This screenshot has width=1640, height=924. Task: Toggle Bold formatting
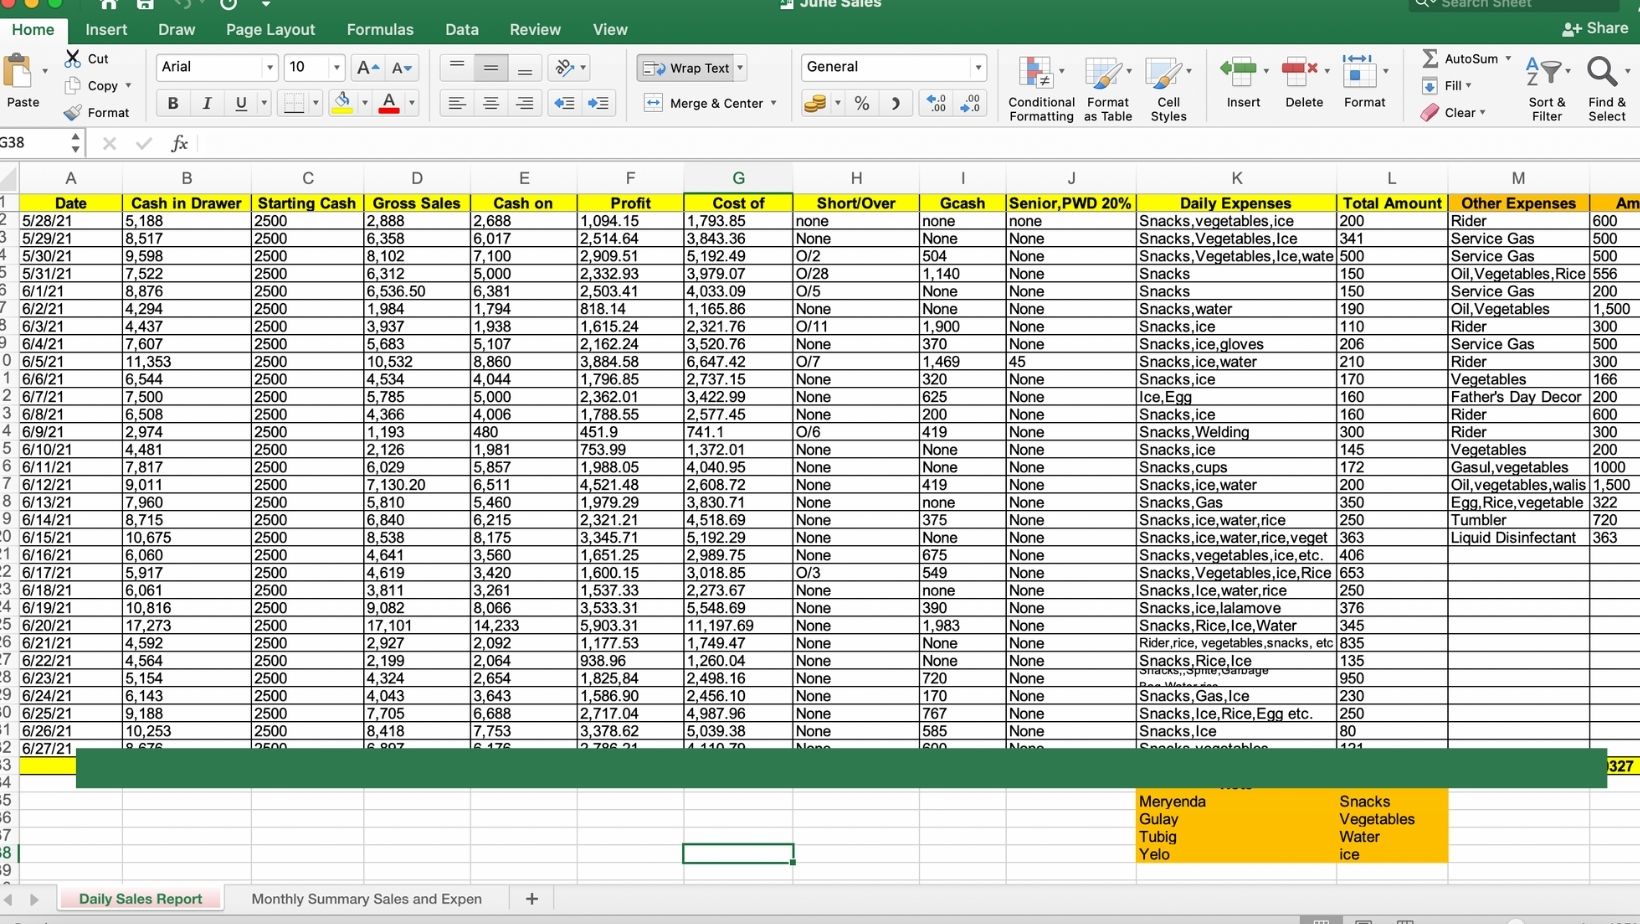click(x=172, y=103)
